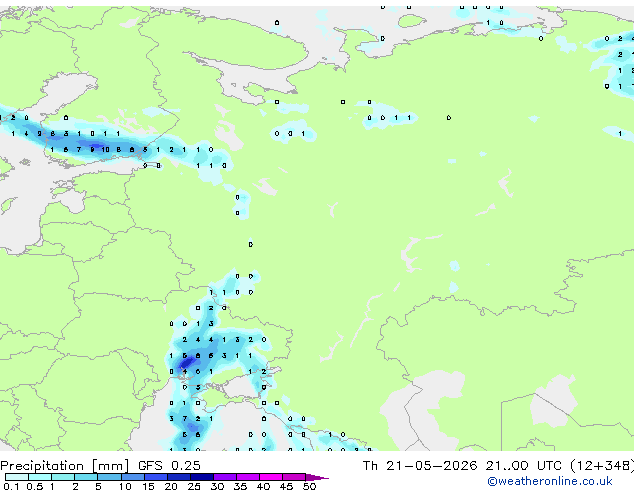634x490 pixels.
Task: Click the 'Th 21-05-2026' date text
Action: (x=420, y=466)
